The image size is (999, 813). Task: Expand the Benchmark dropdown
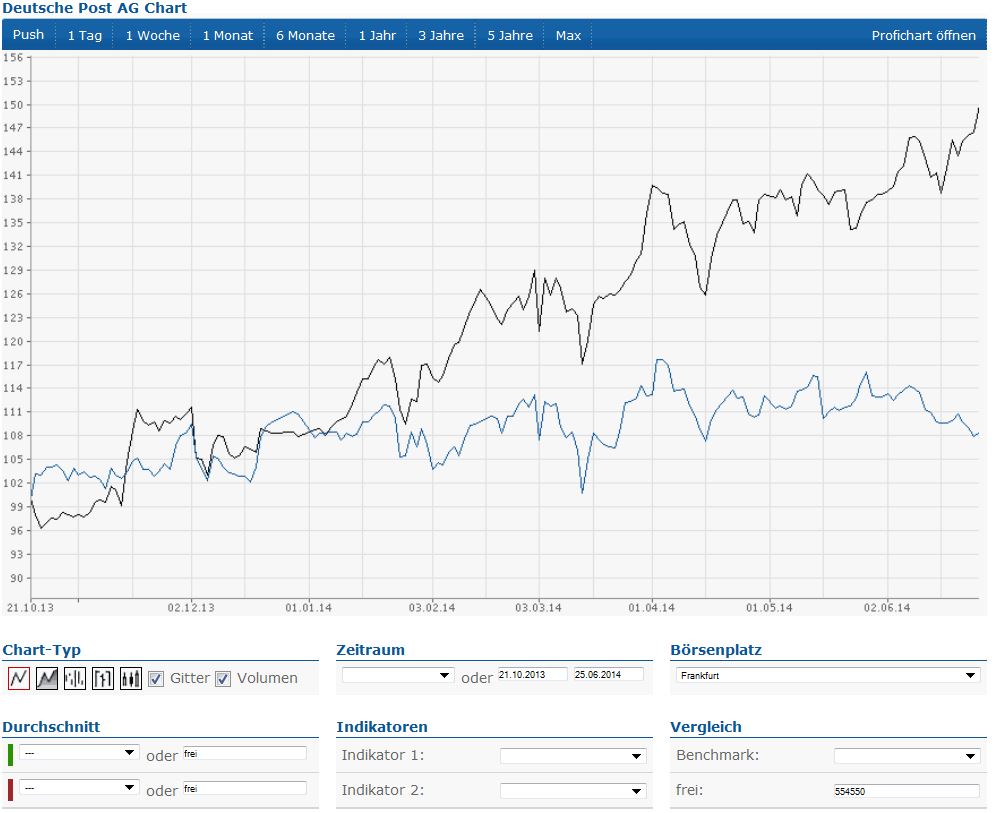907,756
